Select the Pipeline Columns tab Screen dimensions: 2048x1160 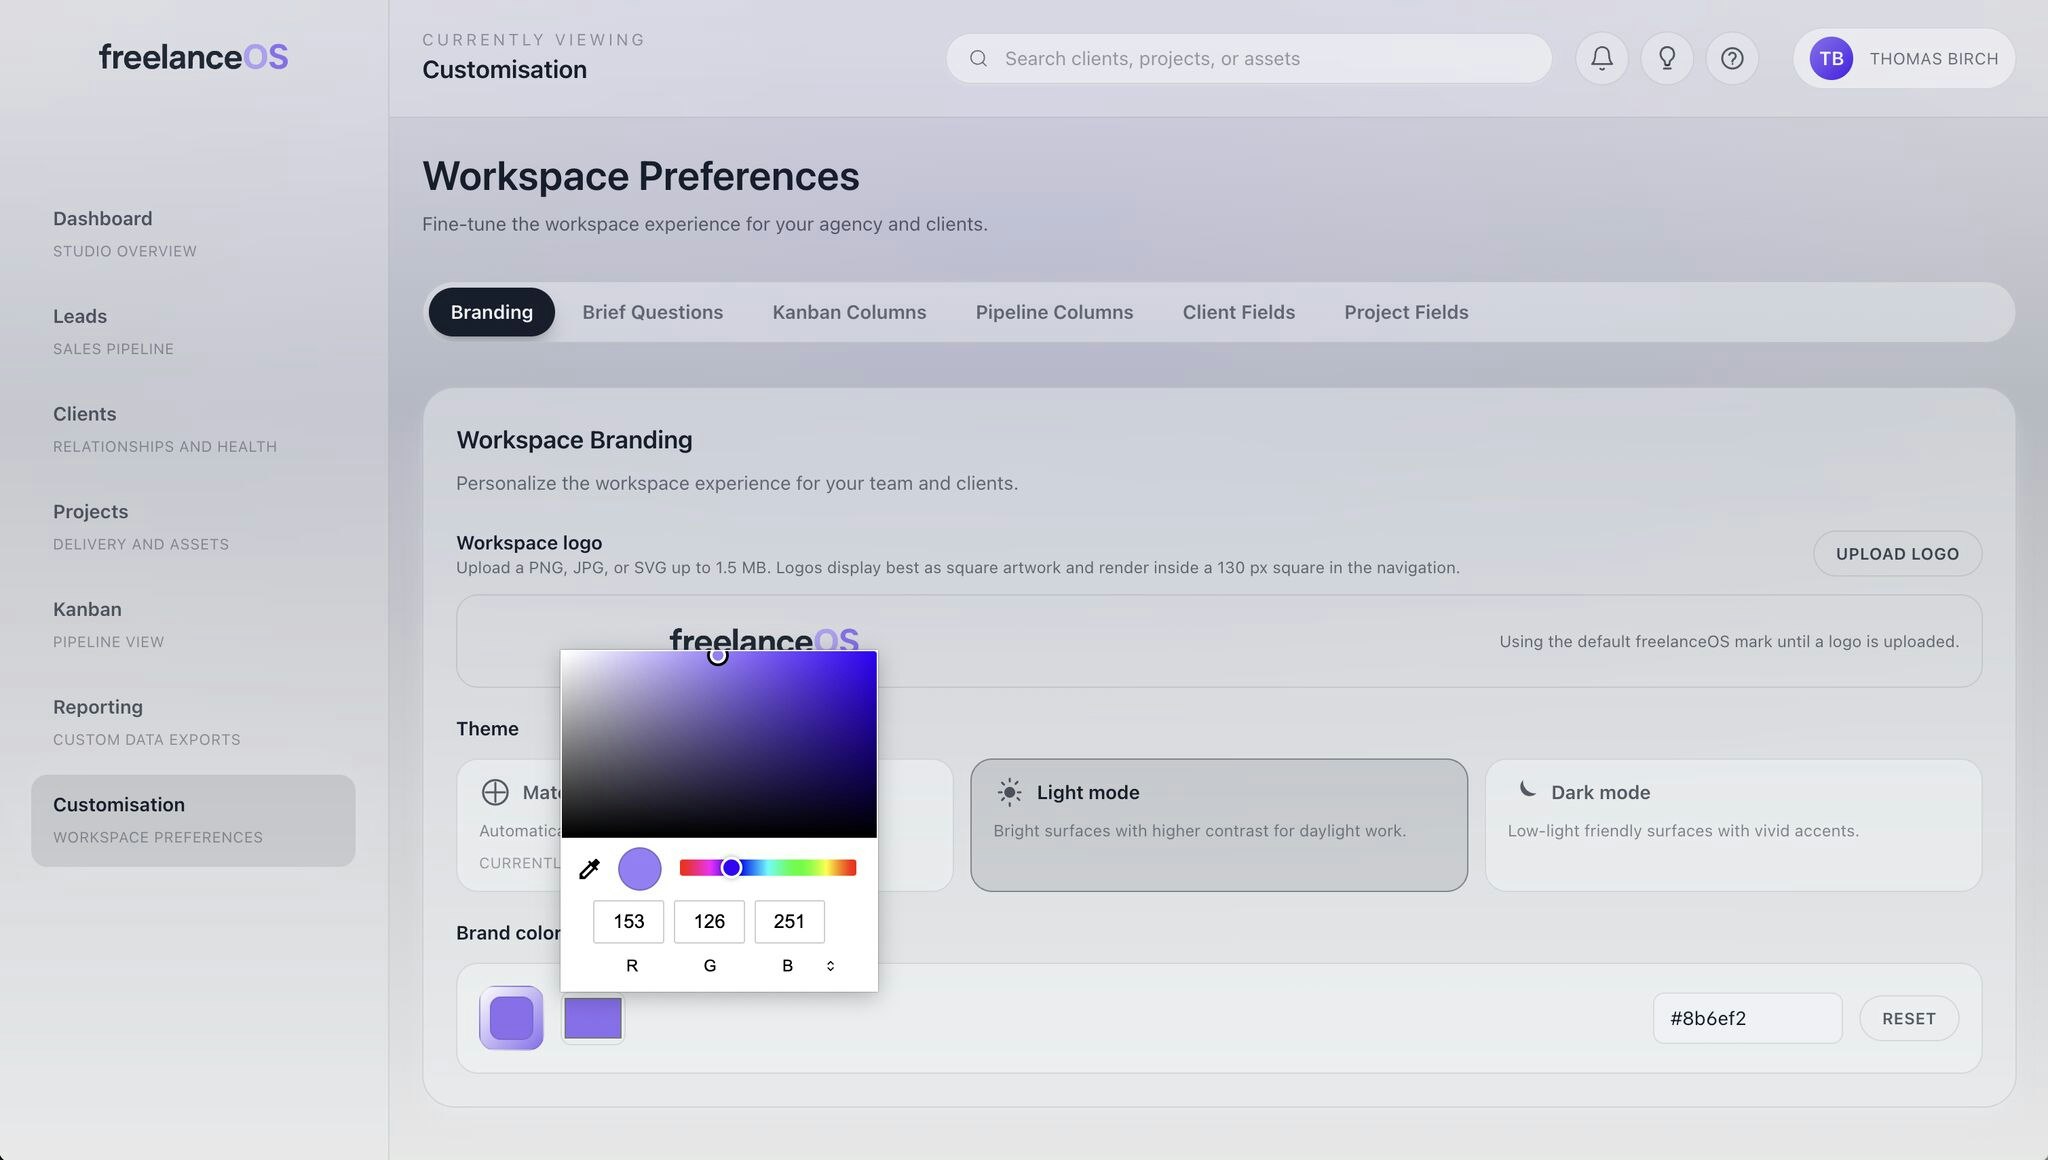pyautogui.click(x=1054, y=312)
